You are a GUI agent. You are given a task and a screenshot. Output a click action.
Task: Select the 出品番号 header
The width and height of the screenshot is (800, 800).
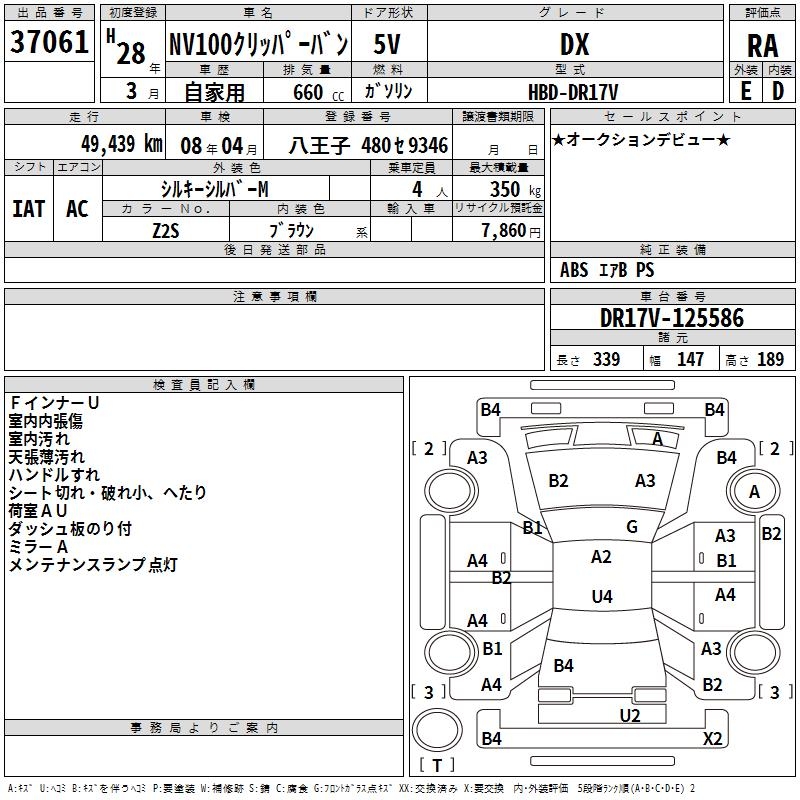pos(49,13)
